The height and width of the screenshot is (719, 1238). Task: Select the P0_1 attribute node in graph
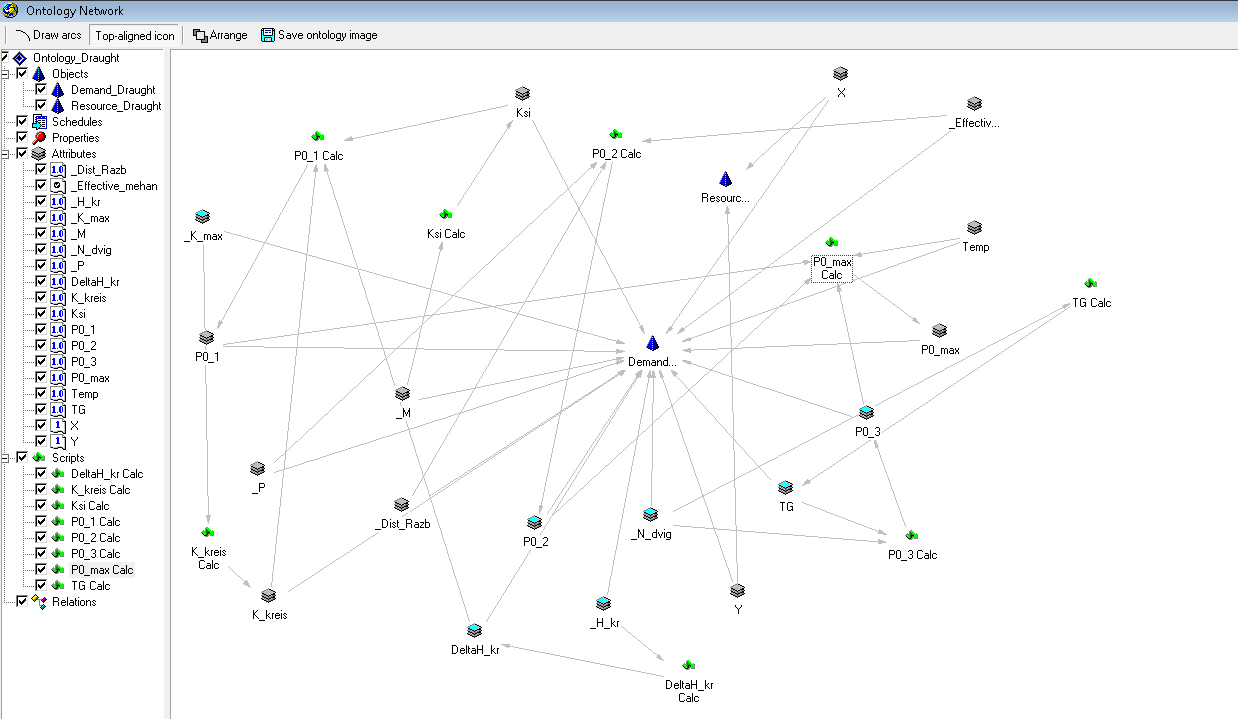207,338
